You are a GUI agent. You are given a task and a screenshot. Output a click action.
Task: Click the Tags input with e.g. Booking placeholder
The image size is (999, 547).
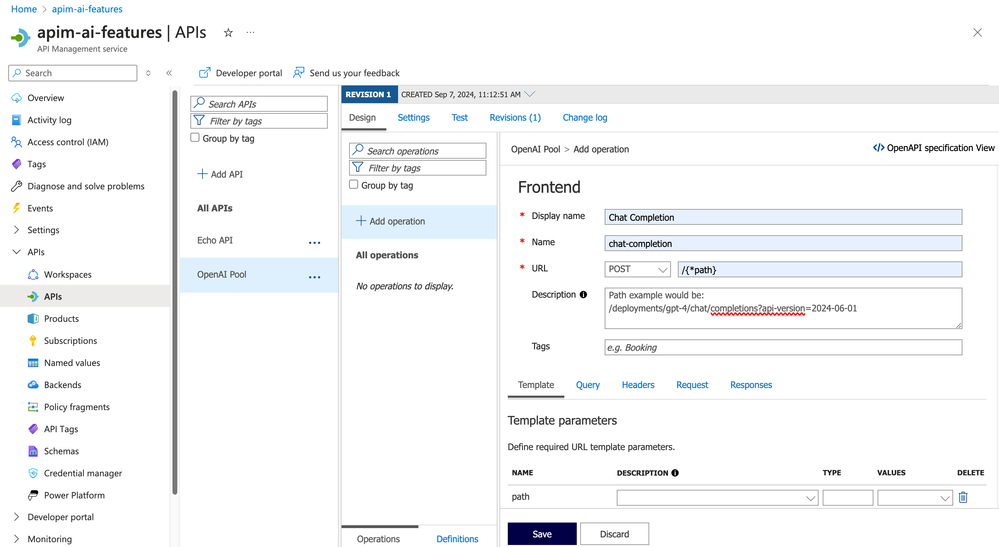[783, 347]
